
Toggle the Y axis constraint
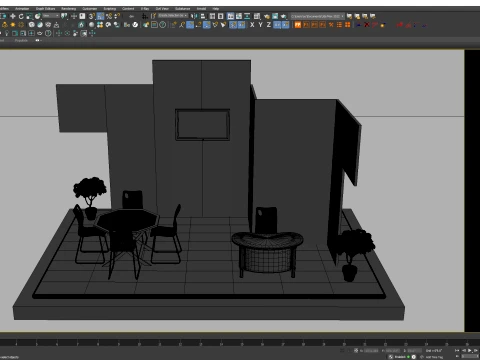click(260, 25)
